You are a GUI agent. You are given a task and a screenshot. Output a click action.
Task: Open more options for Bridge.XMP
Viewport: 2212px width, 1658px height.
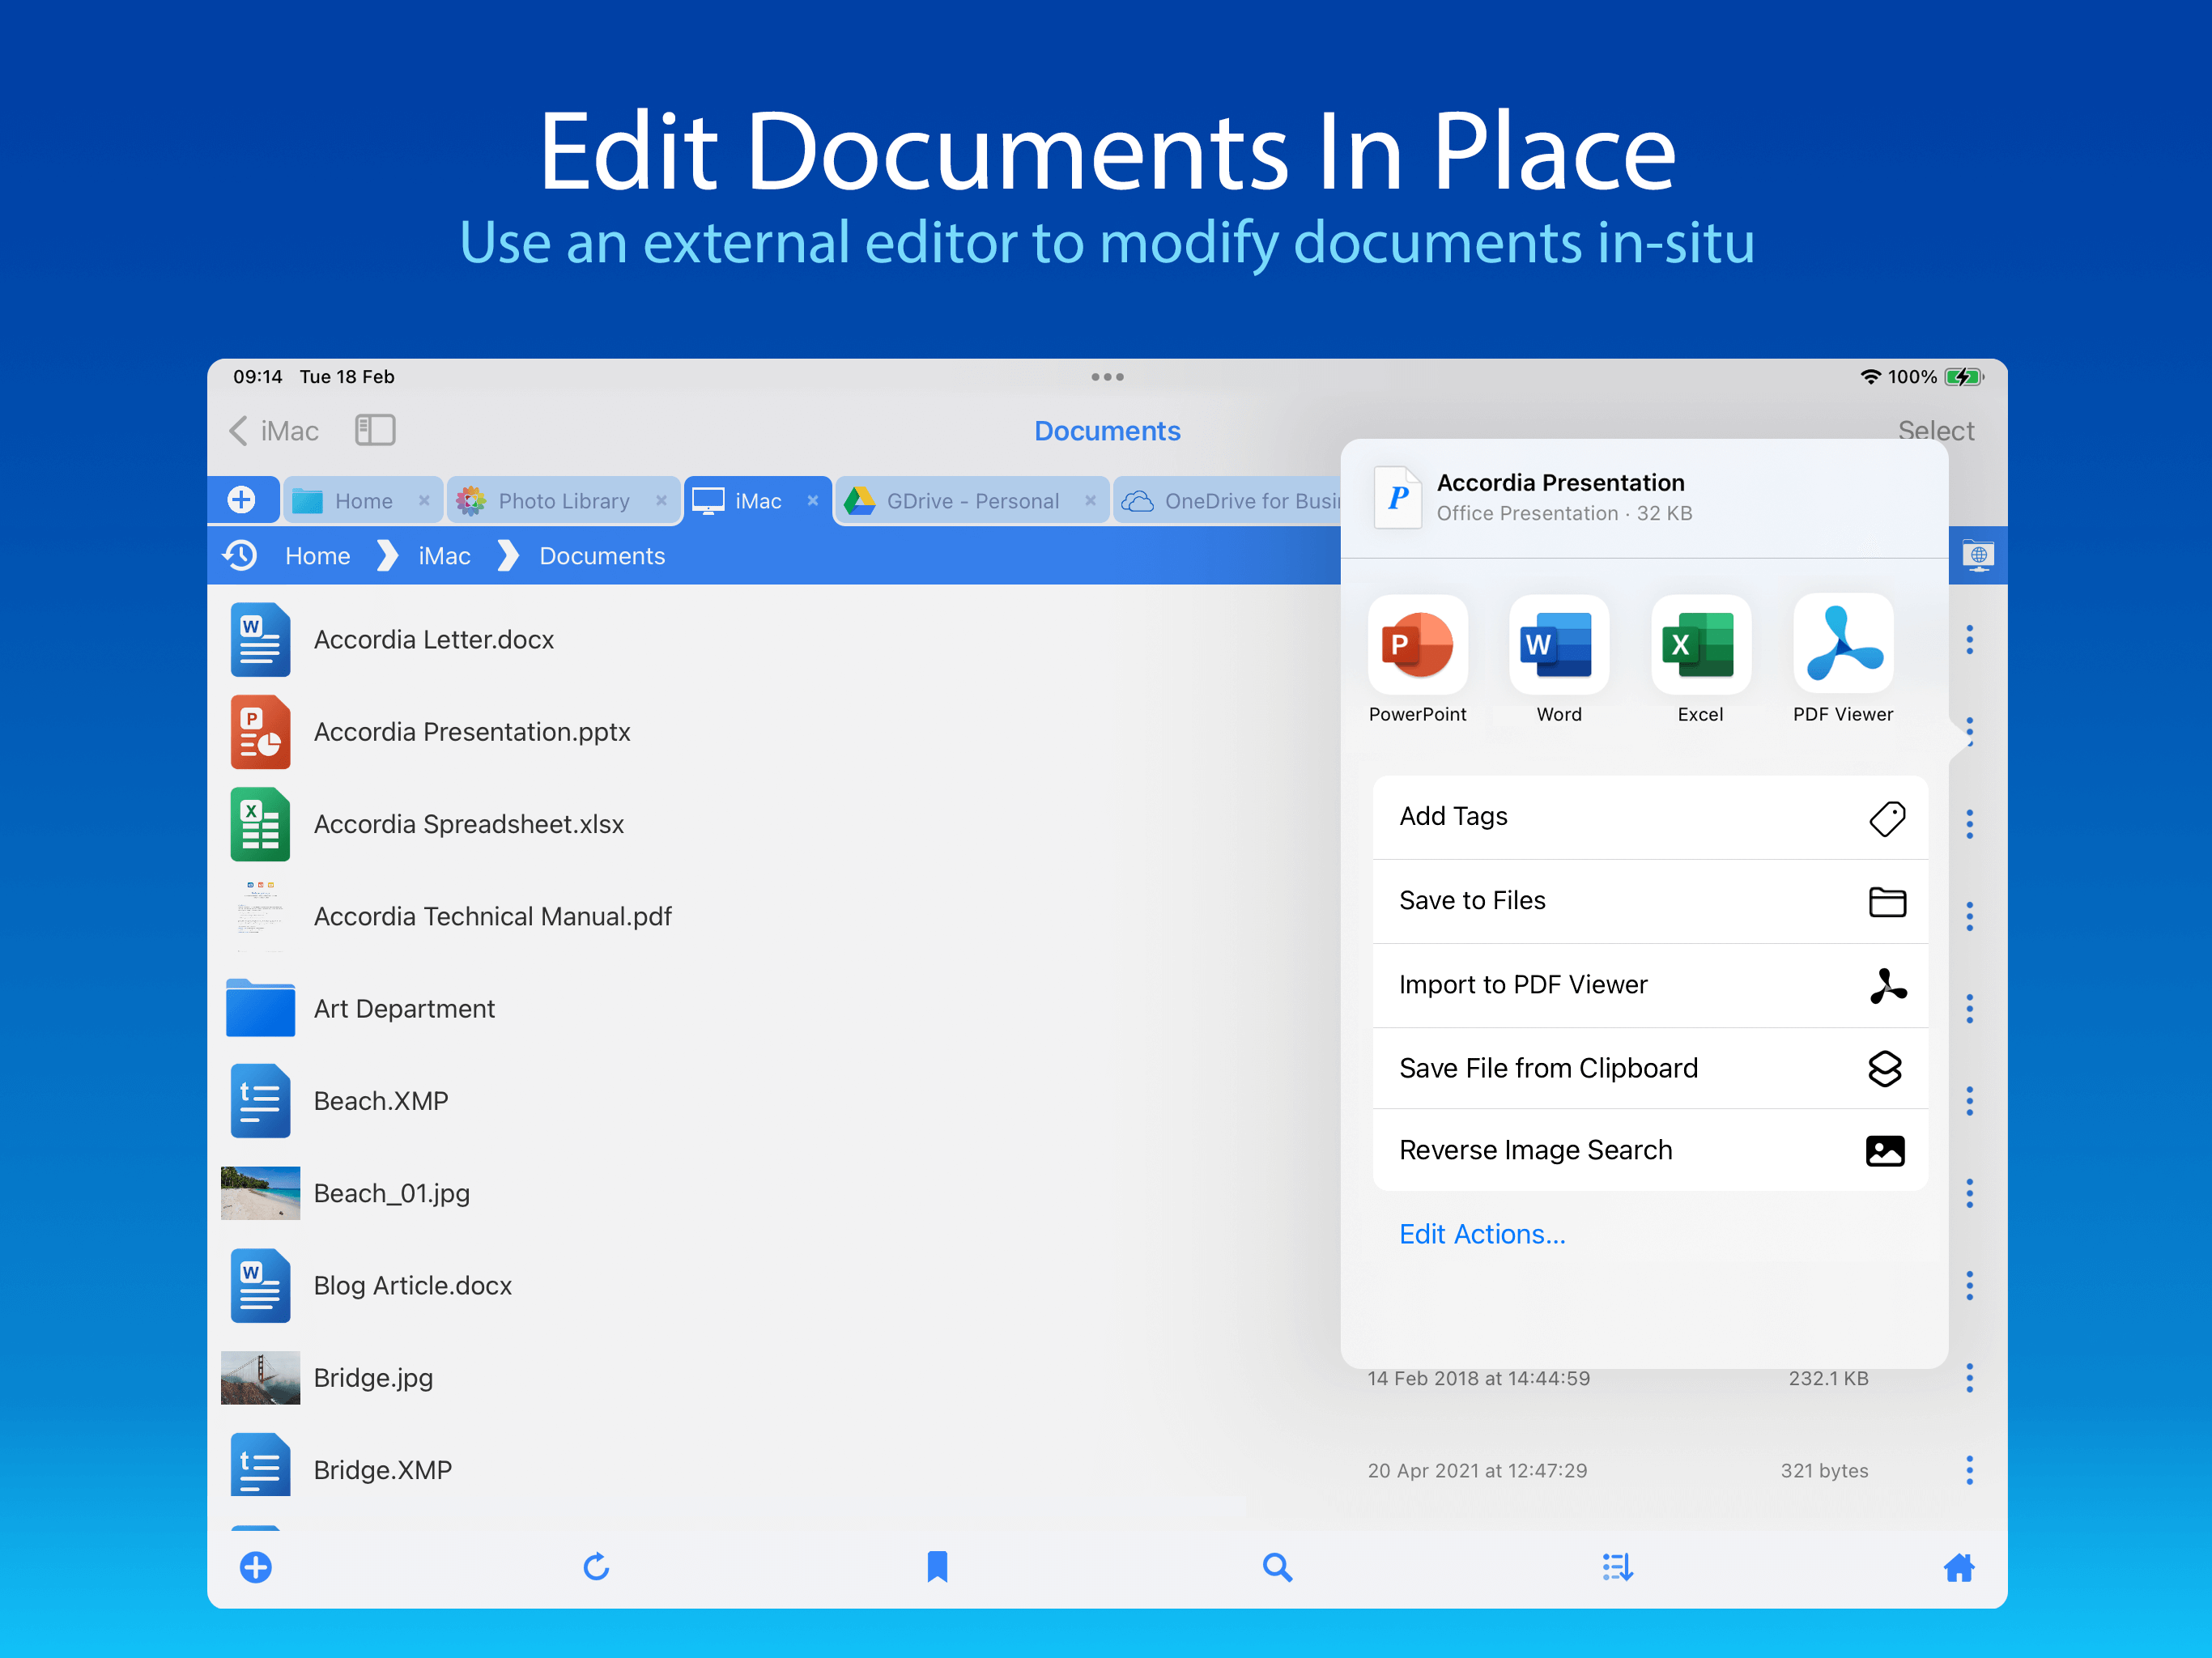click(1969, 1470)
